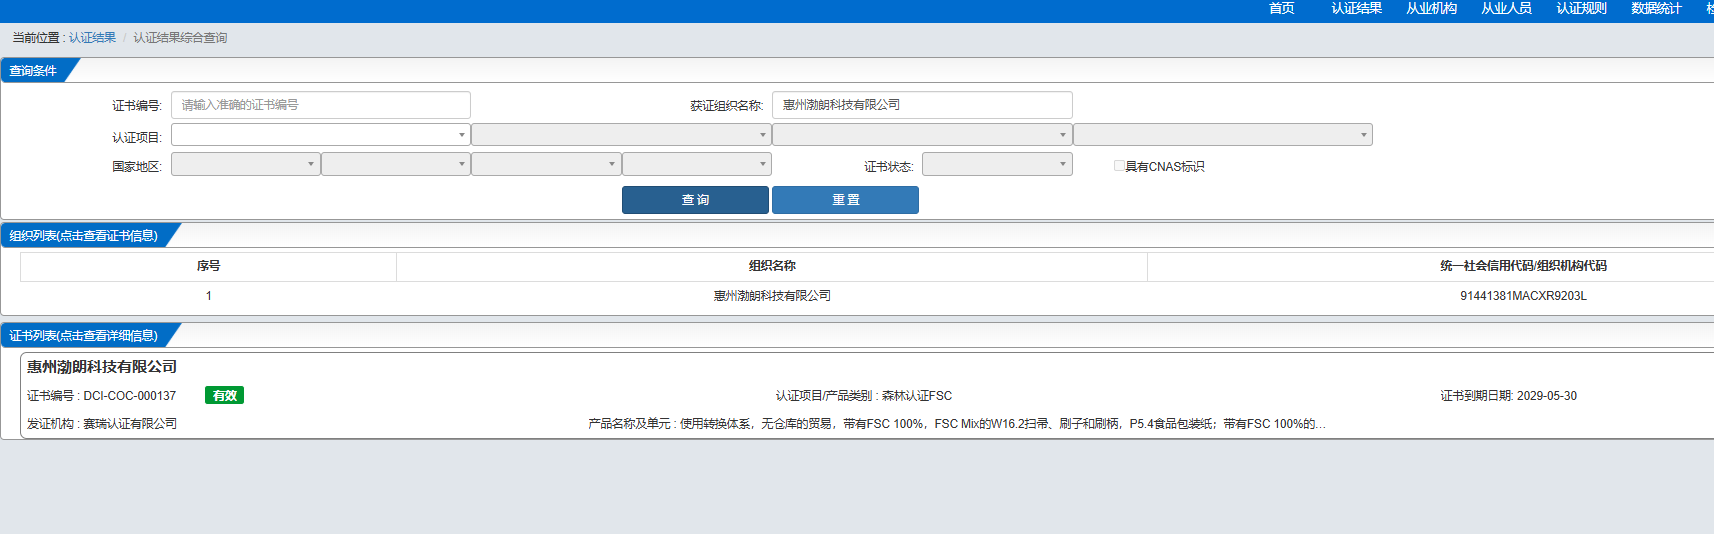Click credit code 91441381MACXR9203L
The height and width of the screenshot is (534, 1714).
tap(1523, 296)
